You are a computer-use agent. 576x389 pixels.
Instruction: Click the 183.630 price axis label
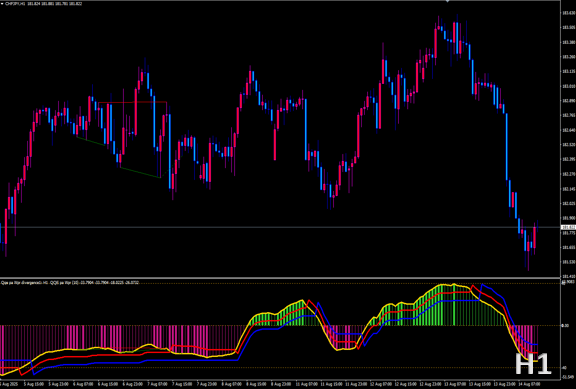click(x=569, y=13)
